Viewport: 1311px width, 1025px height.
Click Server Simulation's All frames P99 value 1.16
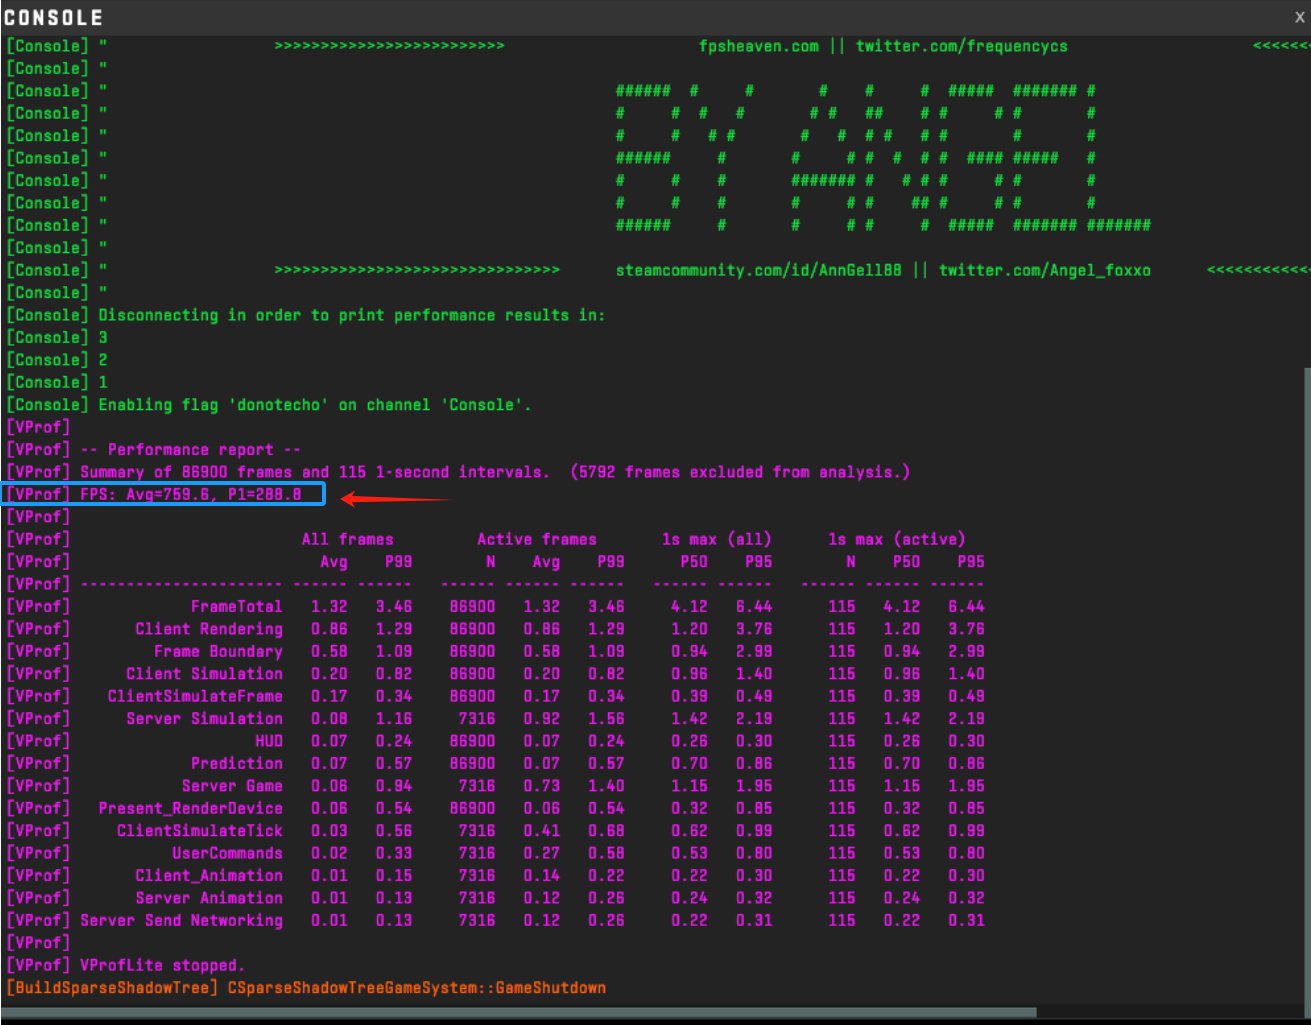(x=394, y=718)
